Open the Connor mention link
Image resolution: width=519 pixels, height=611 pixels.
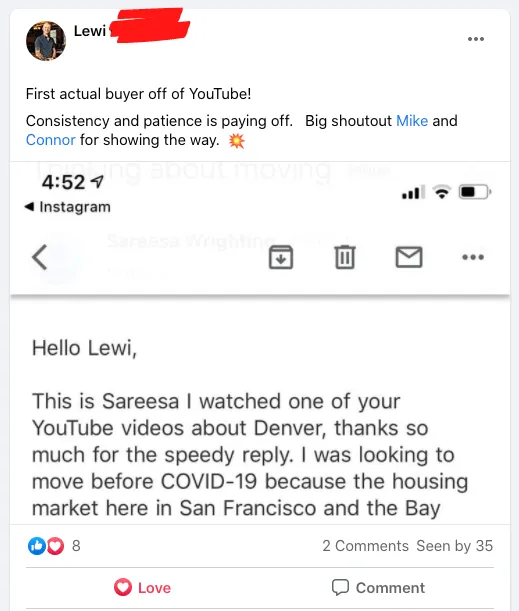(51, 140)
